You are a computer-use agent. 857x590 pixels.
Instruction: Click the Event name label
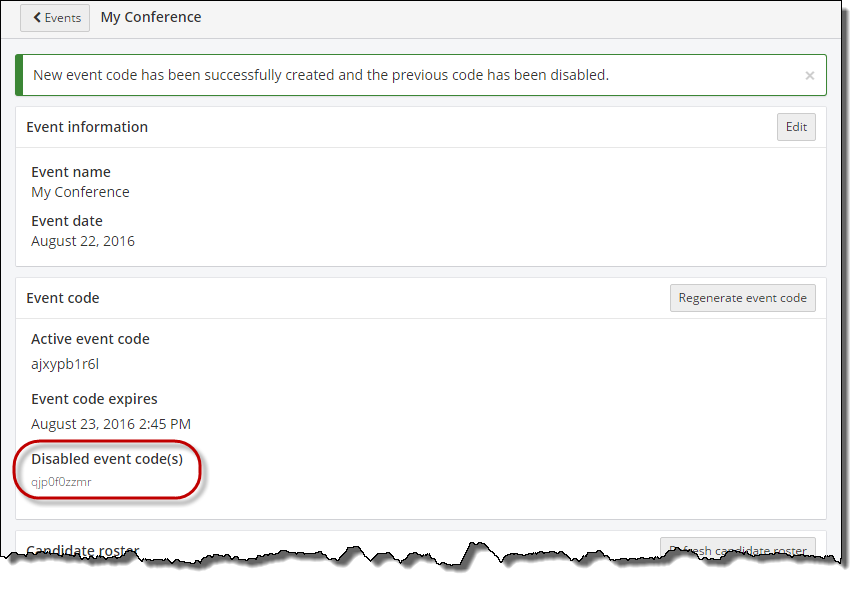71,172
